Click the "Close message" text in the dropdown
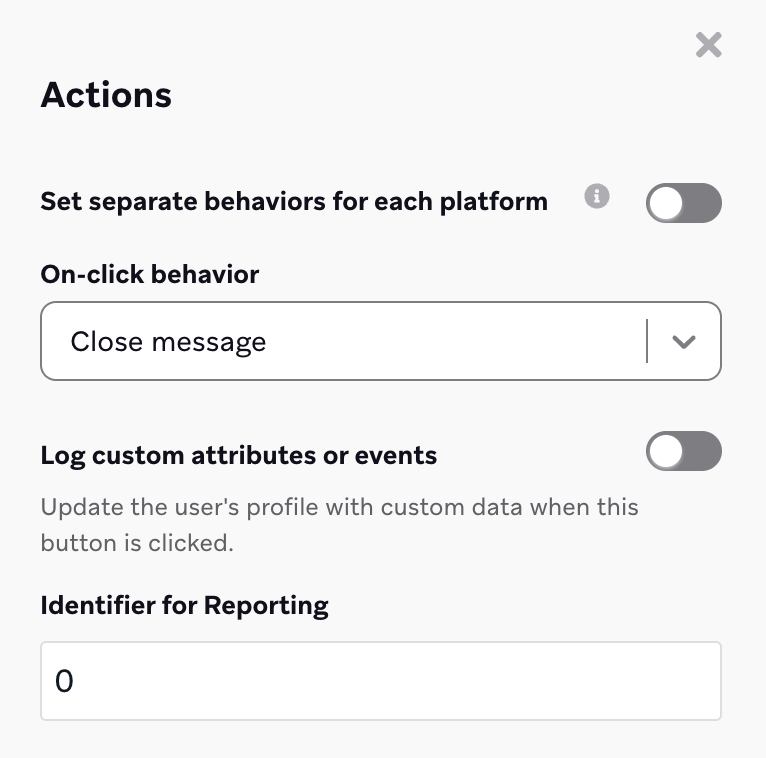The height and width of the screenshot is (758, 766). tap(168, 342)
